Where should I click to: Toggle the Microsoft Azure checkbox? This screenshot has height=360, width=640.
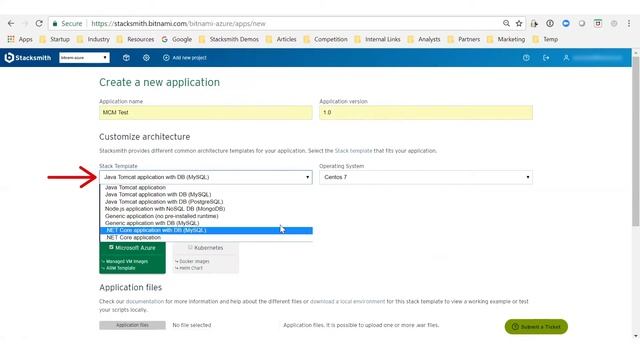click(x=111, y=247)
